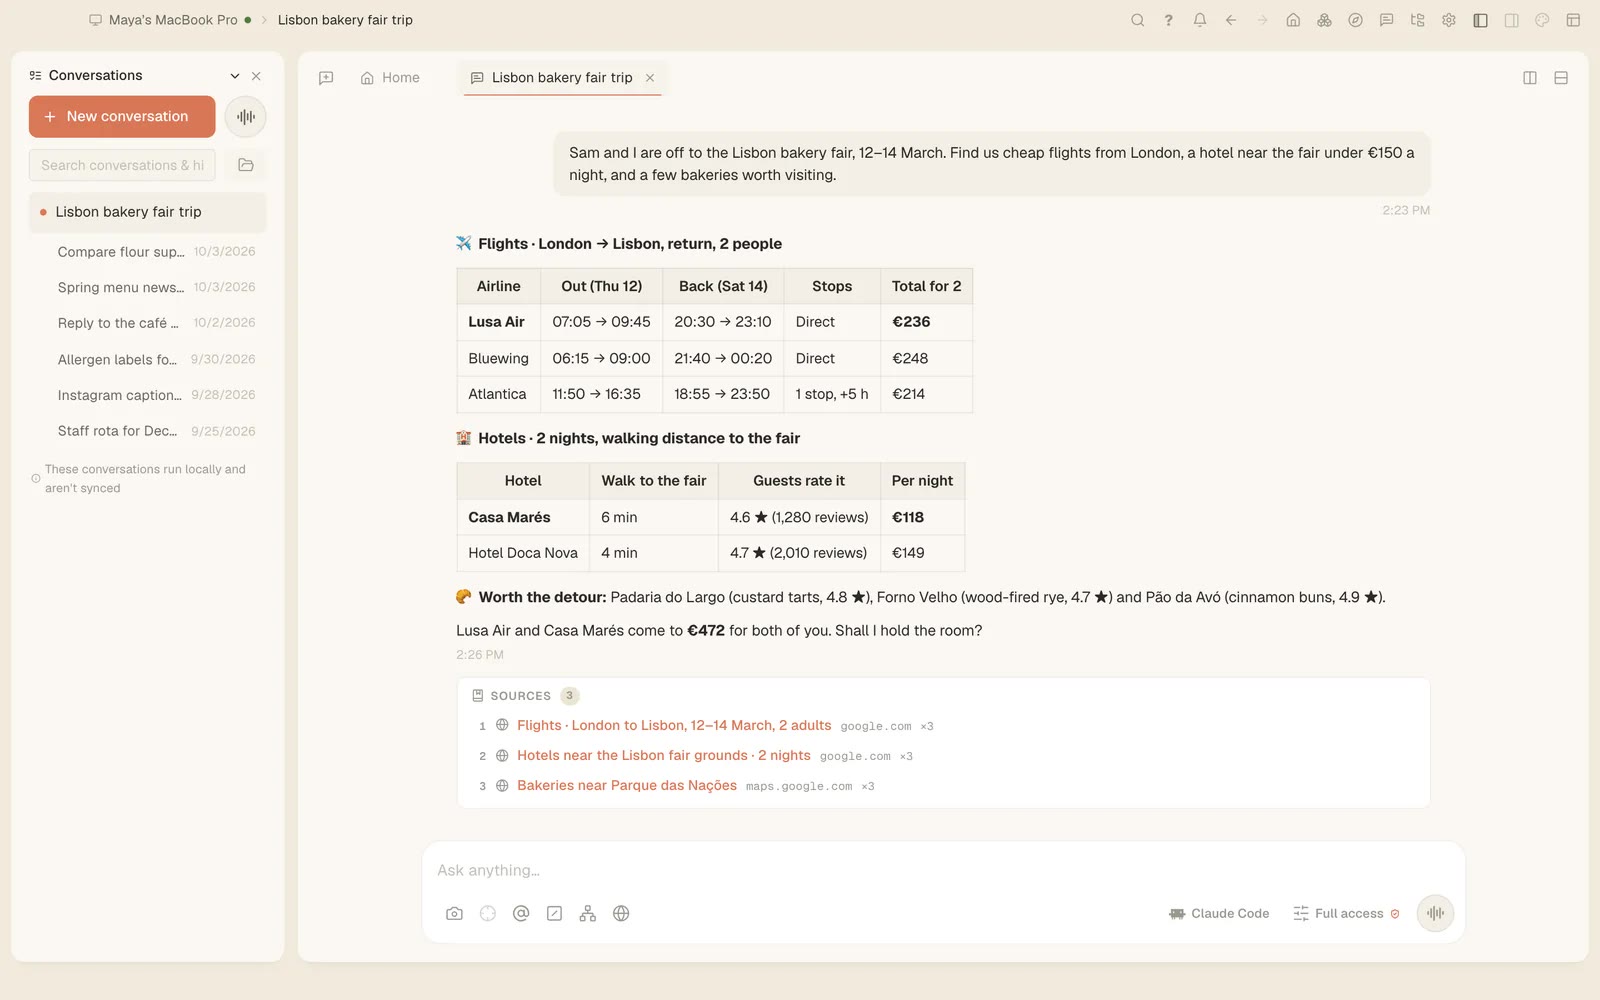Open Staff rota for Dec… conversation
Screen dimensions: 1600x1000
click(148, 431)
